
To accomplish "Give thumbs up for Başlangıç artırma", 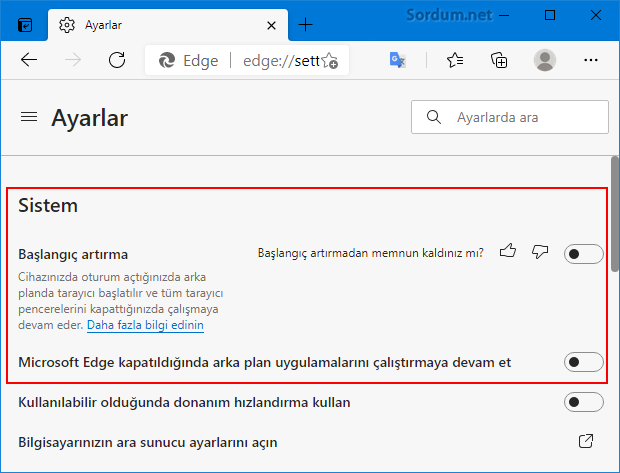I will pyautogui.click(x=508, y=251).
